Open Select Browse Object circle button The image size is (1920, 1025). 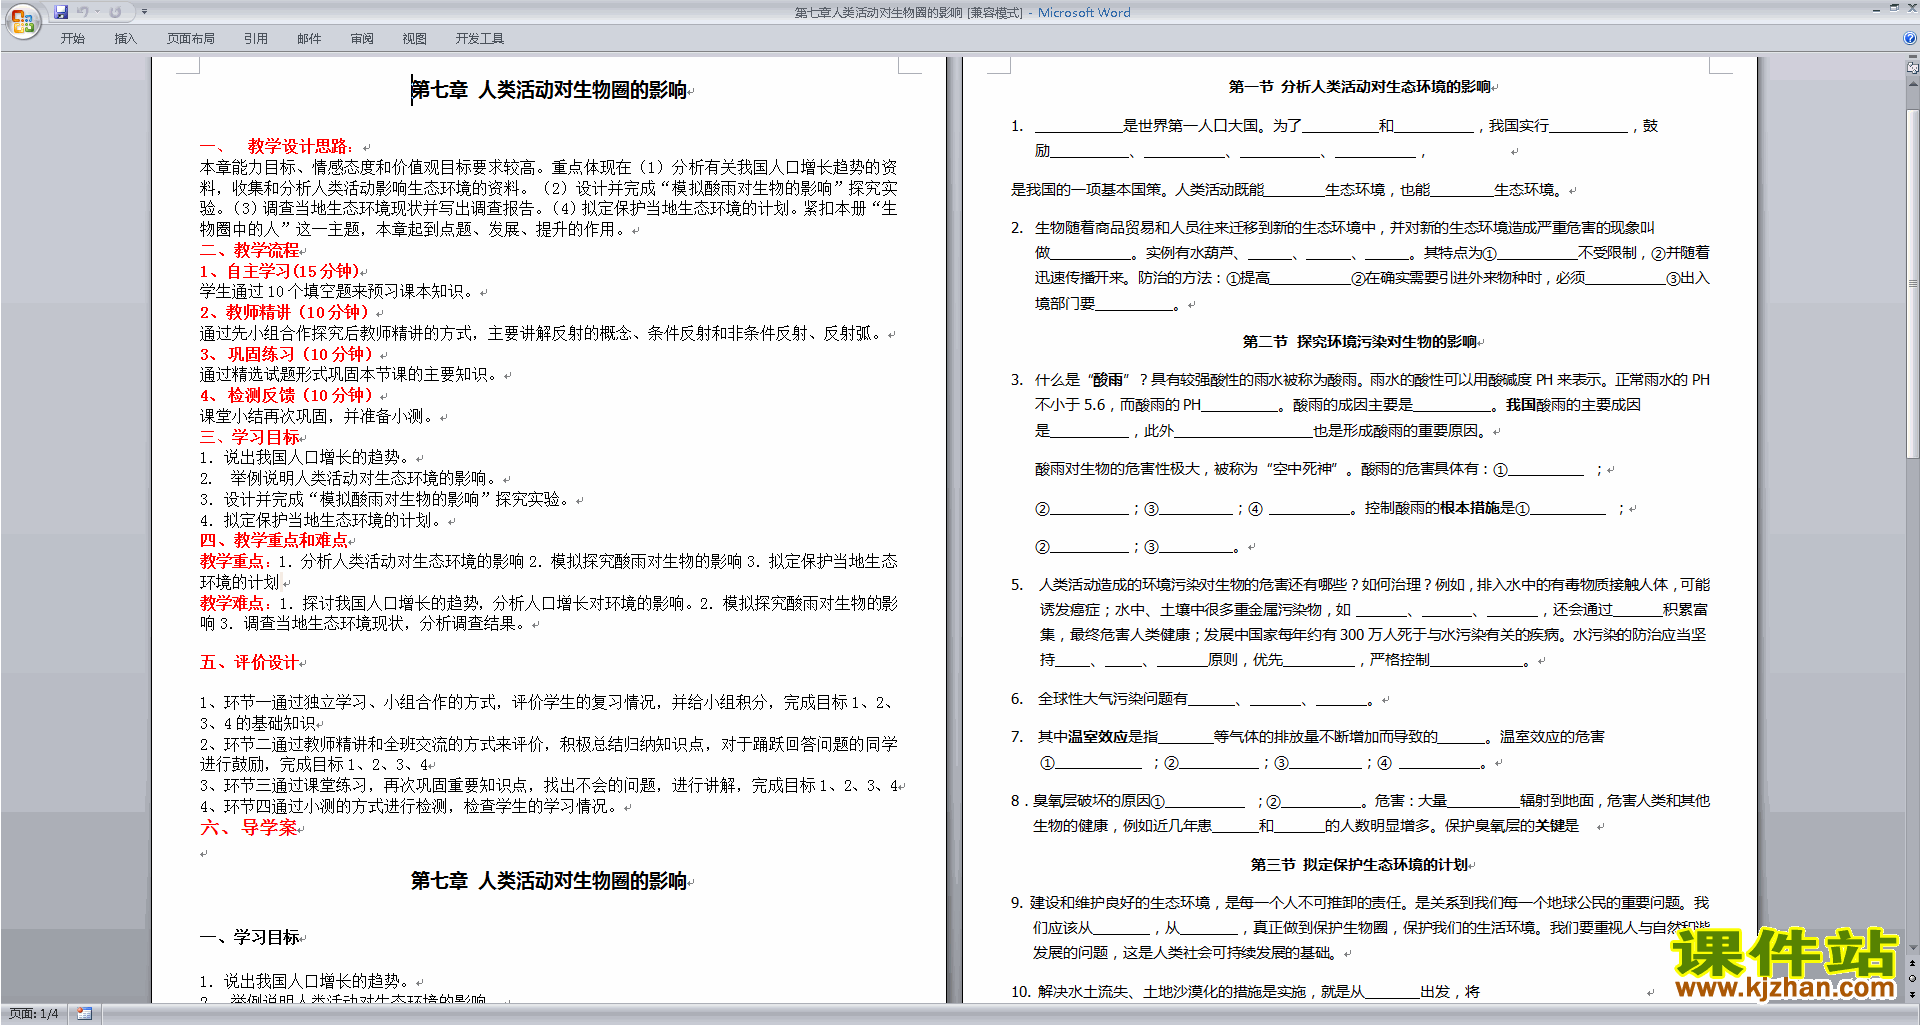pyautogui.click(x=1913, y=979)
